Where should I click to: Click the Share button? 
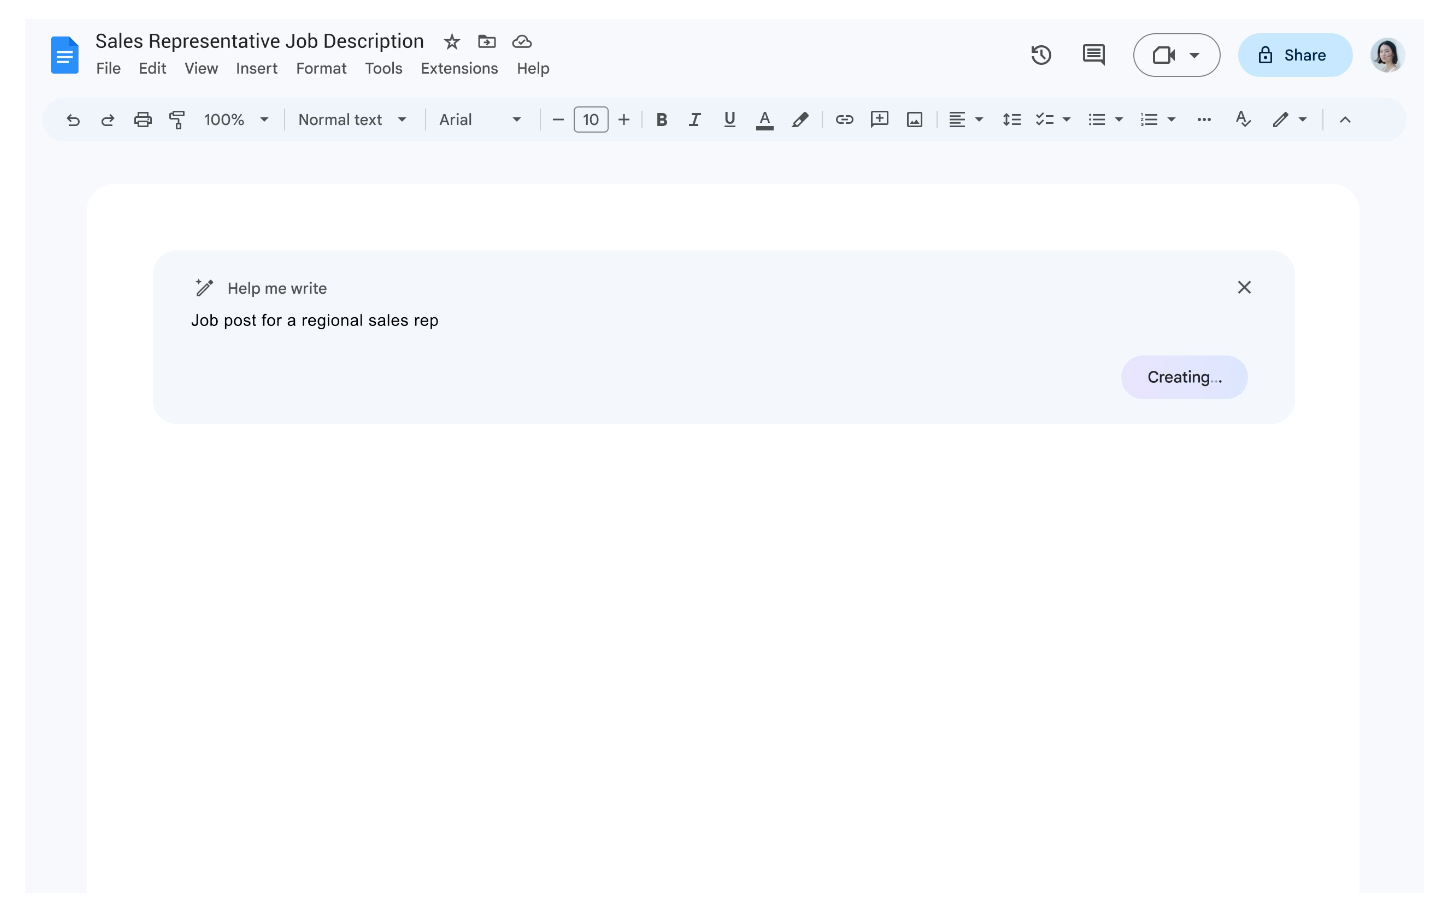1294,55
